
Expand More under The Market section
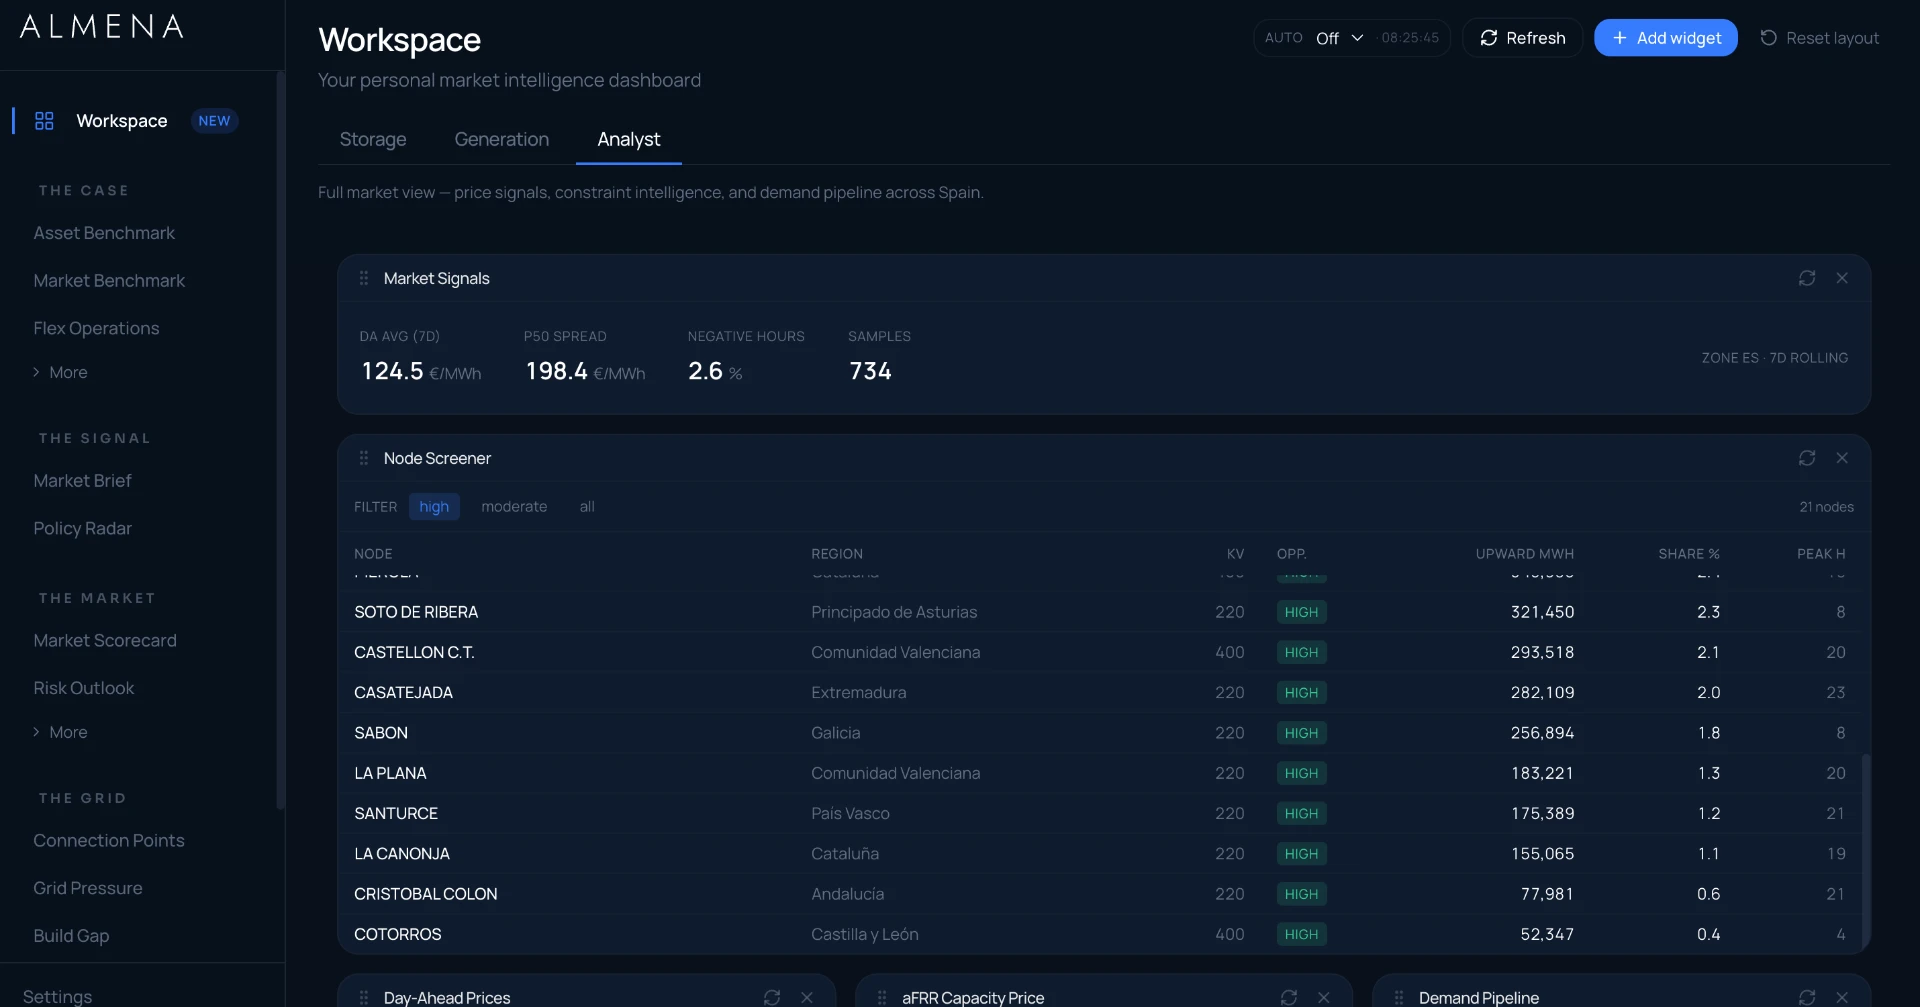(60, 732)
